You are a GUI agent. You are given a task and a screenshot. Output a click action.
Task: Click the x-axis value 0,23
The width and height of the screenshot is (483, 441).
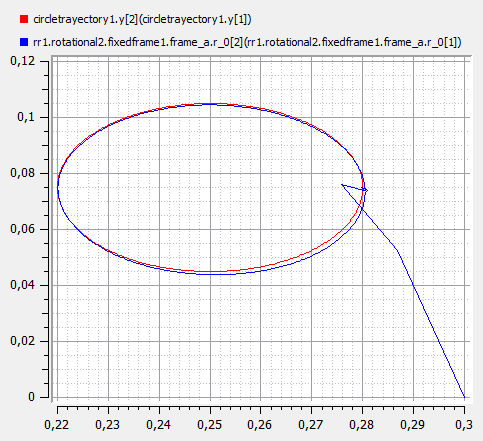click(x=108, y=425)
